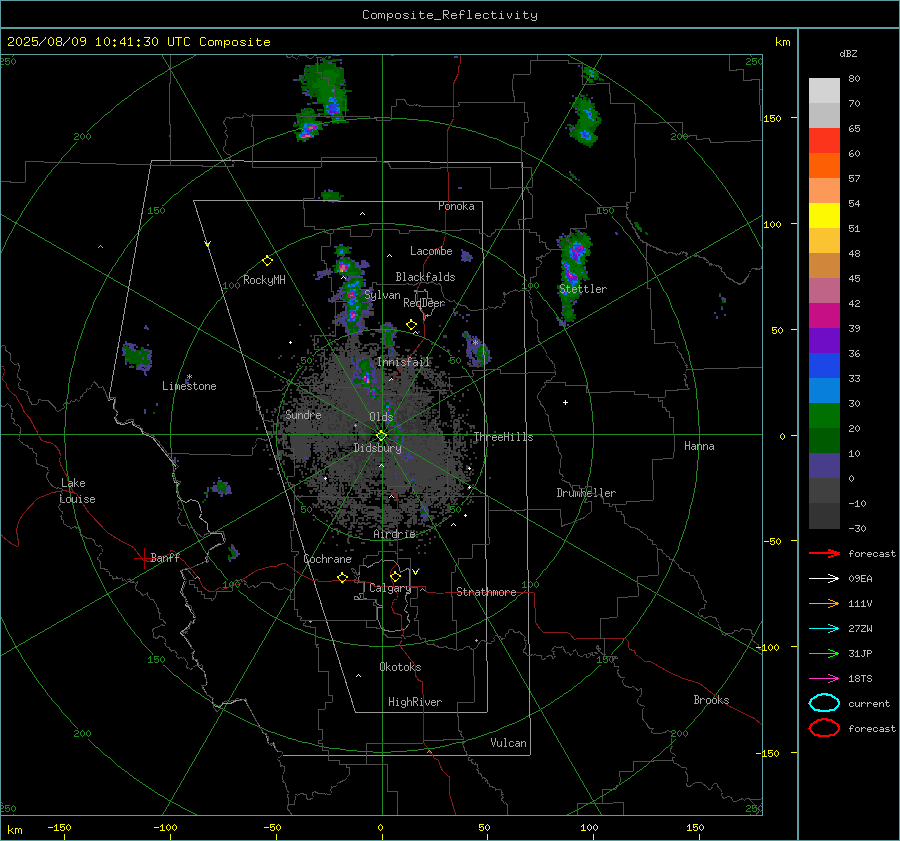Click the Sylvan city label
Screen dimensions: 900x841
pyautogui.click(x=382, y=295)
